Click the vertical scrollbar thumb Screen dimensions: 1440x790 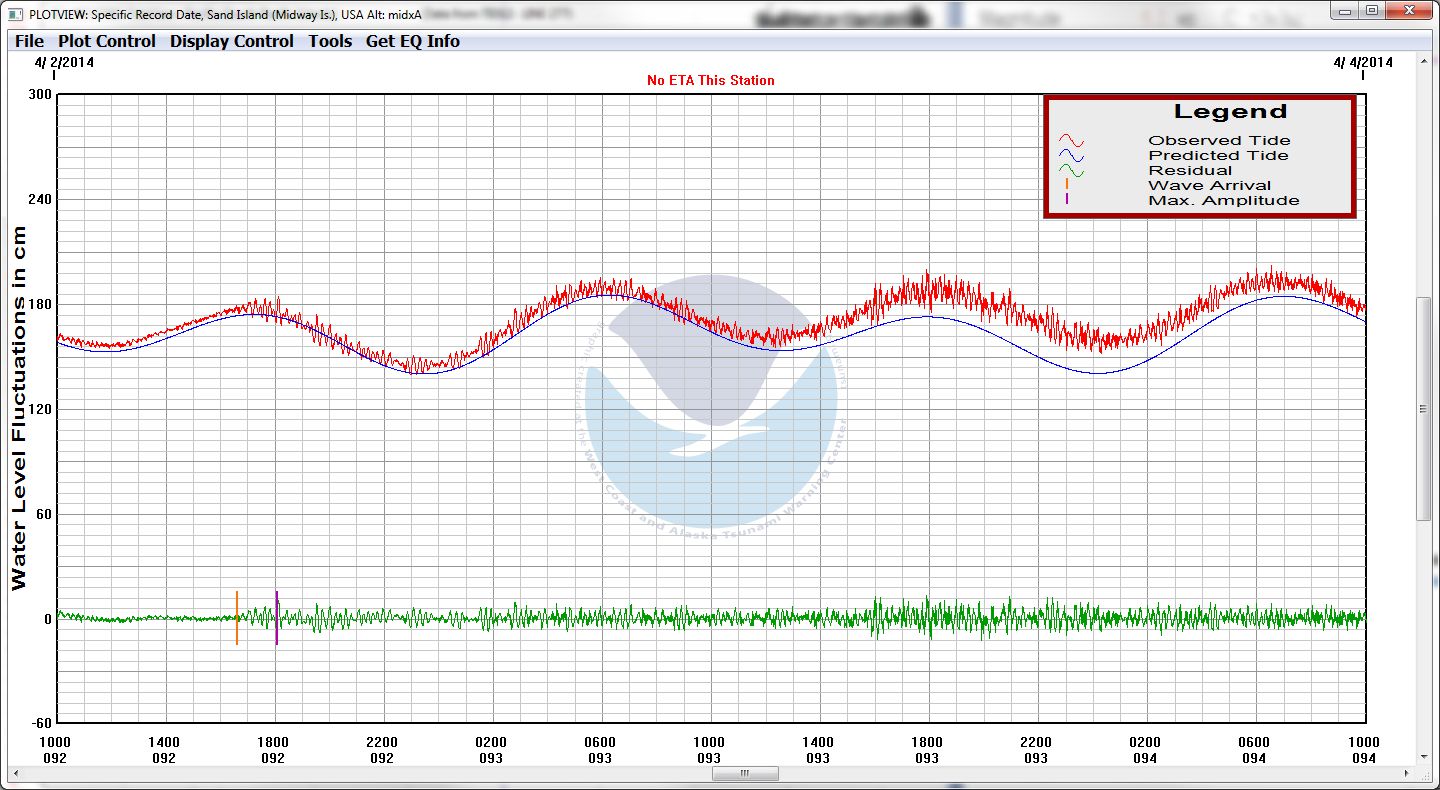(1424, 408)
